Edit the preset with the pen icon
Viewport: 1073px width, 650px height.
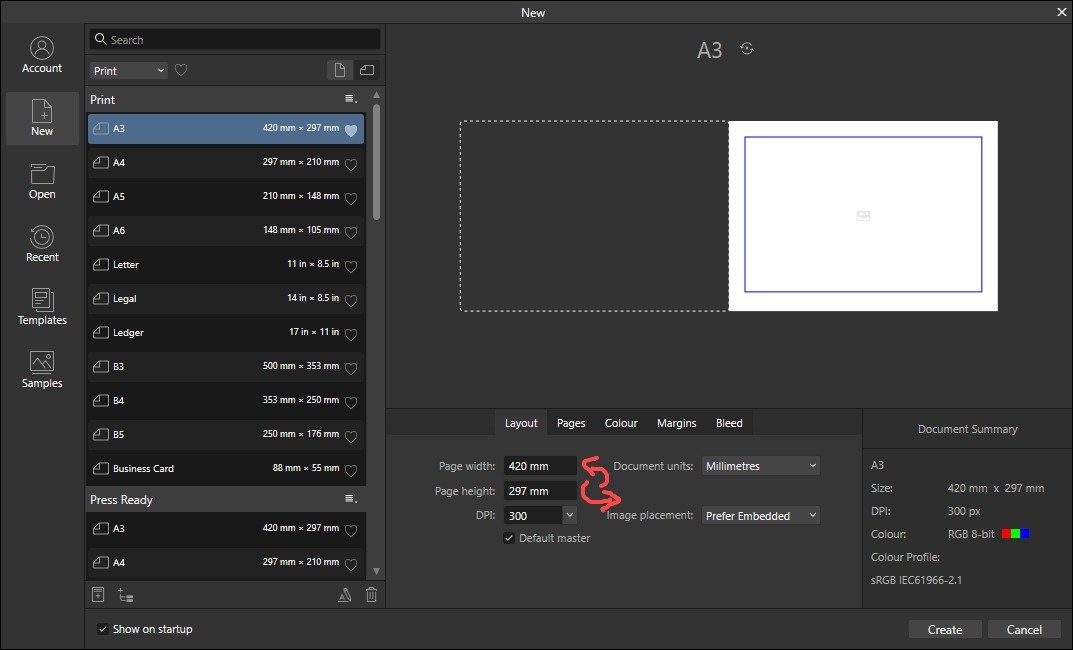pyautogui.click(x=344, y=594)
